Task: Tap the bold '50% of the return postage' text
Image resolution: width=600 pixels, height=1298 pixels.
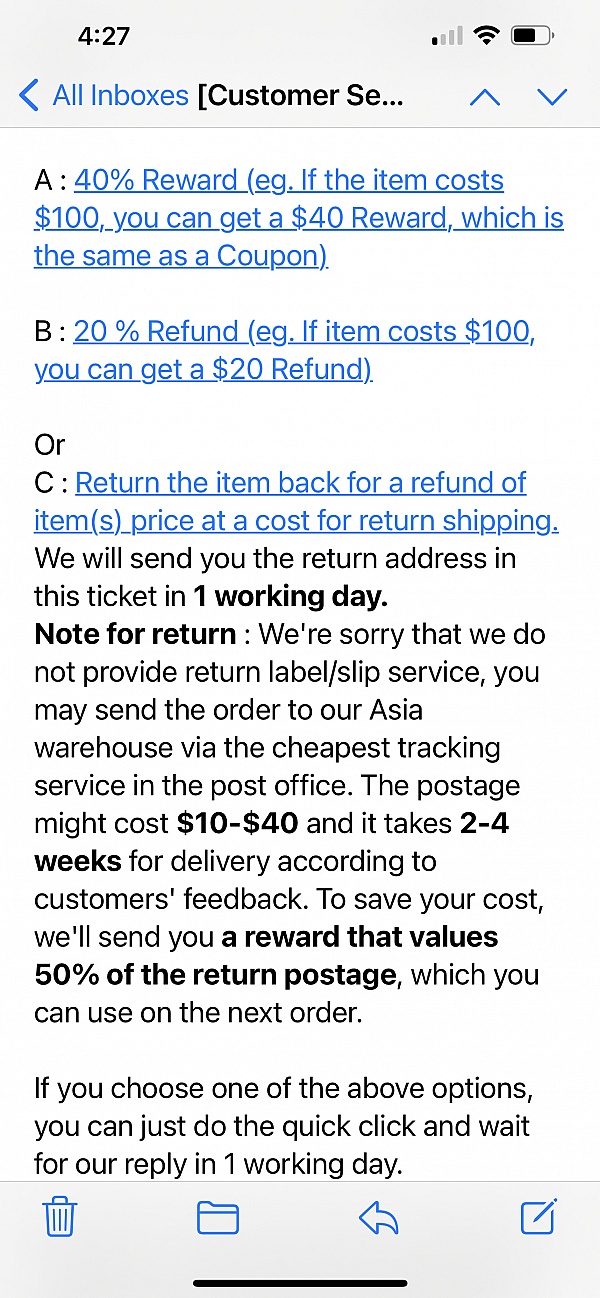Action: coord(215,975)
